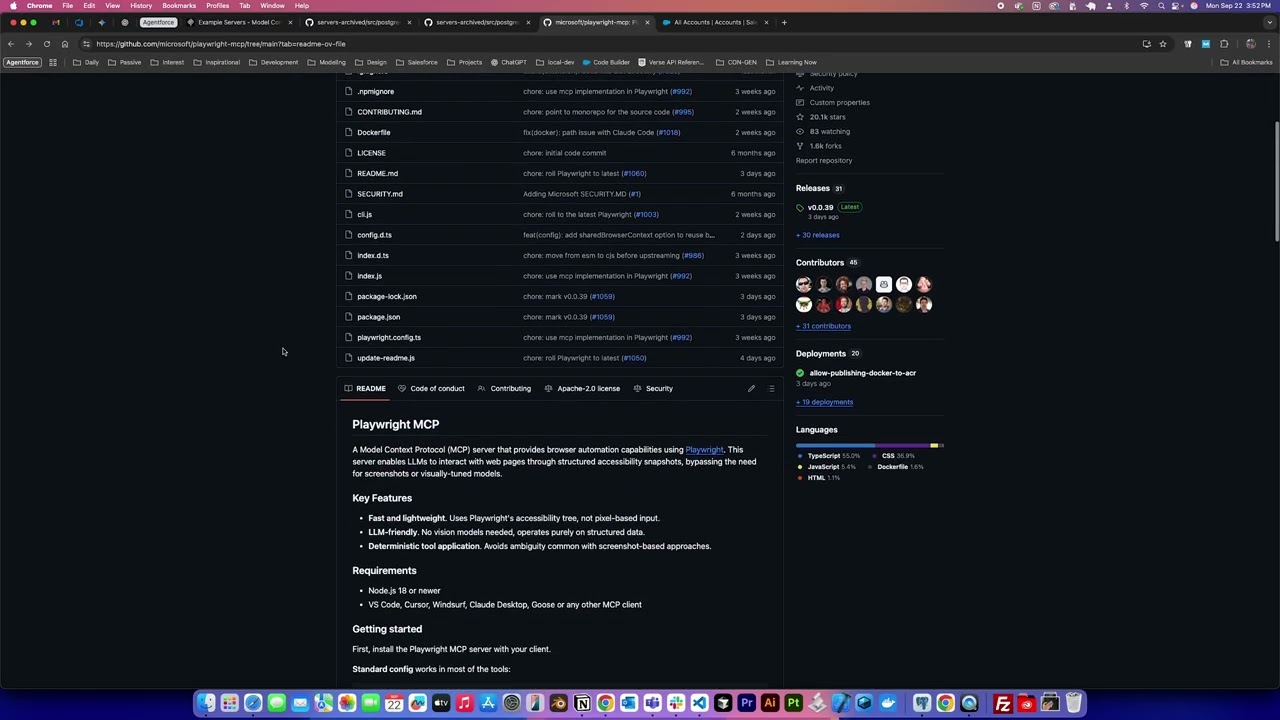This screenshot has height=720, width=1280.
Task: Open the Trash in the Dock
Action: (1073, 703)
